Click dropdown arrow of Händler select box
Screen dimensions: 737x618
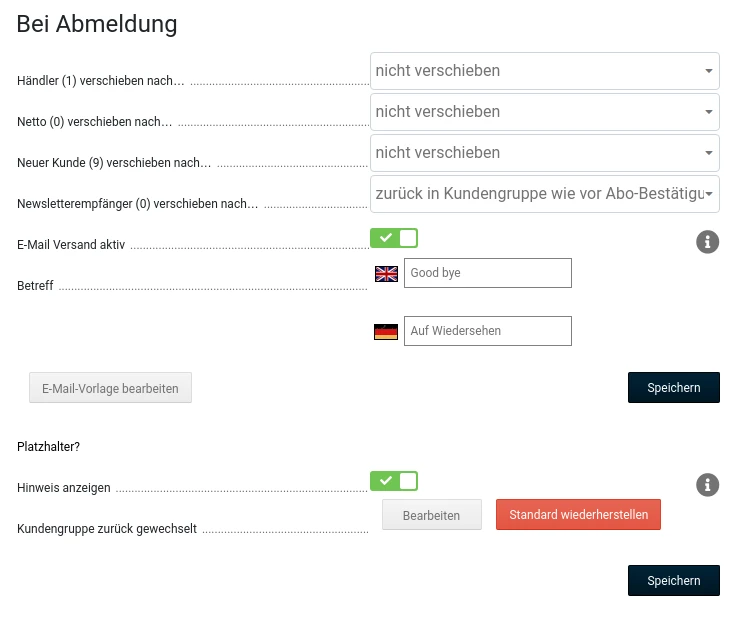tap(708, 71)
